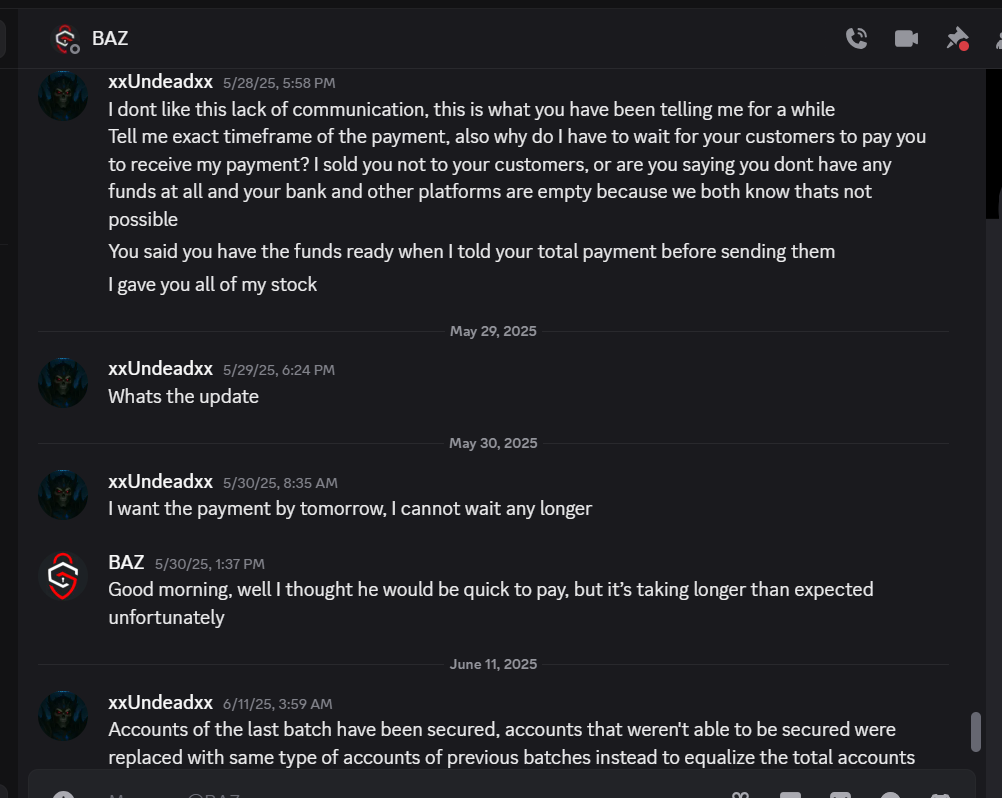Start a voice call with BAZ
This screenshot has width=1002, height=798.
pos(856,38)
